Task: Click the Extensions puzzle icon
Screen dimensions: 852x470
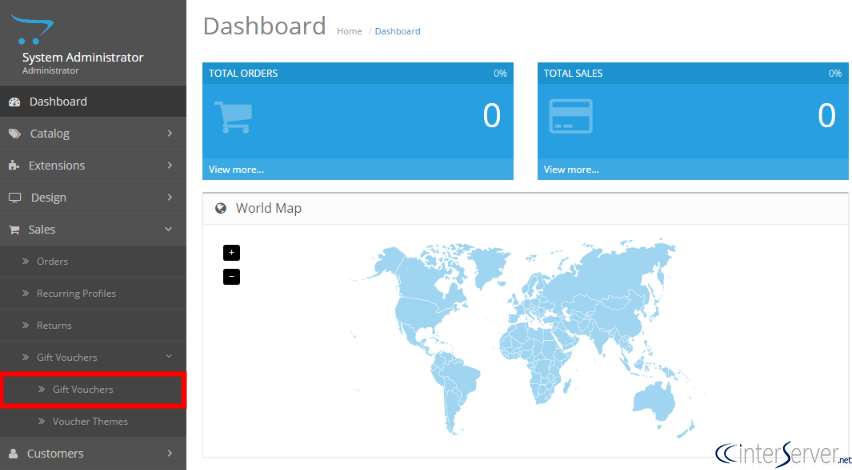Action: point(14,165)
